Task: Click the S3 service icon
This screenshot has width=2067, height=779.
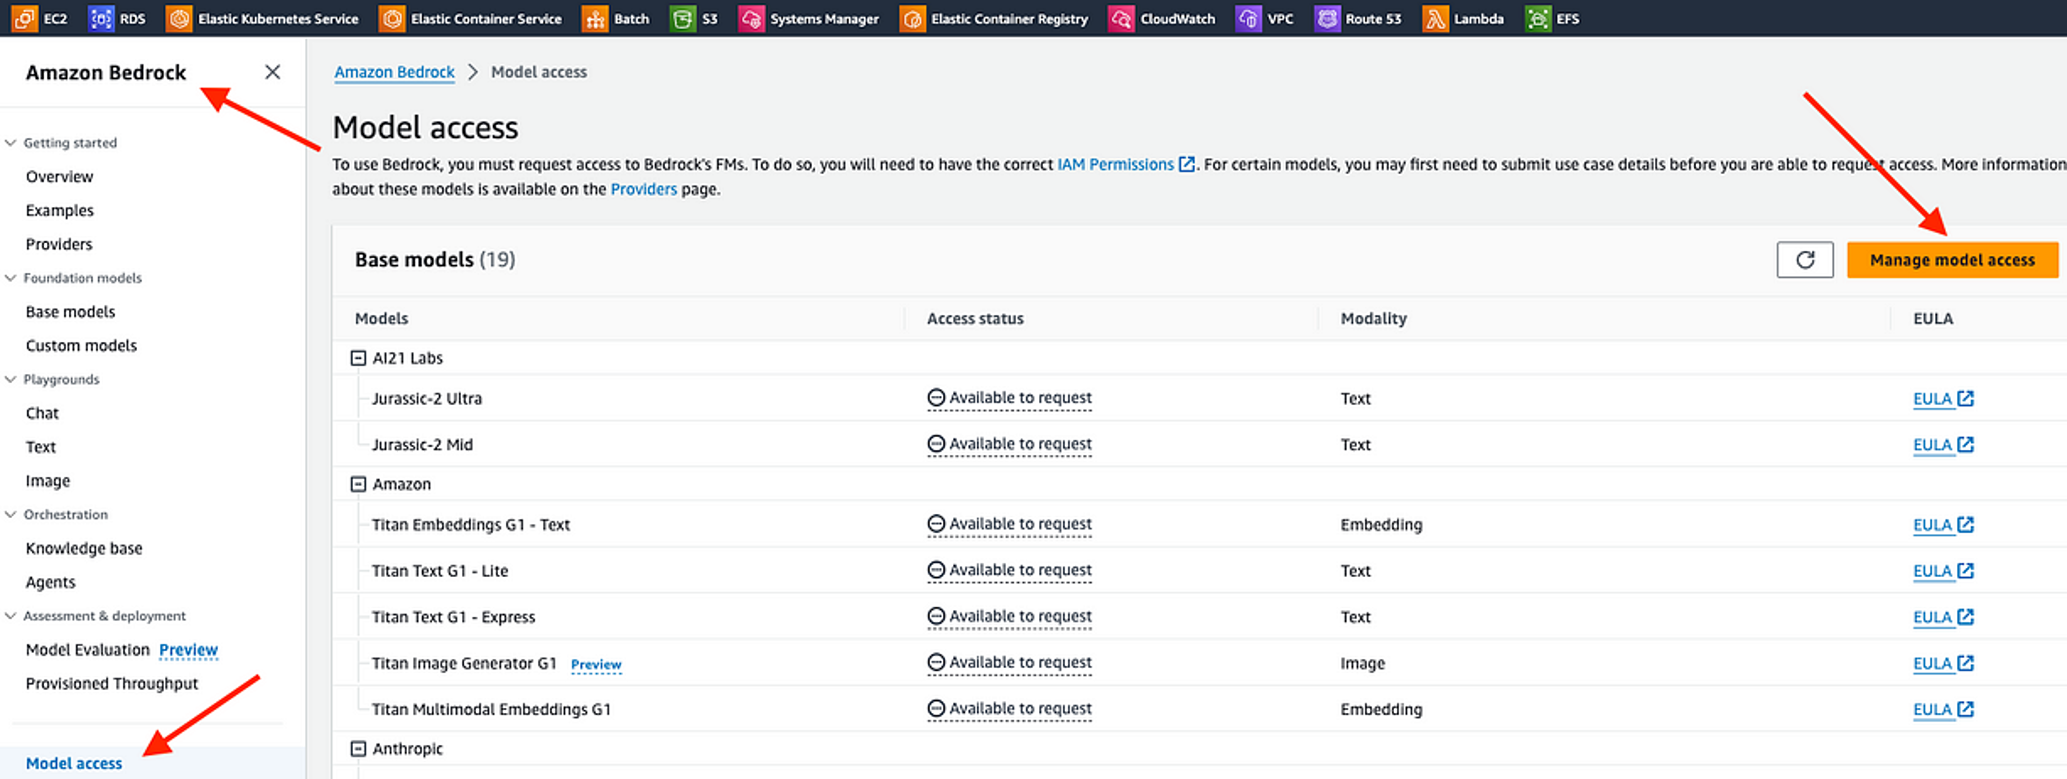Action: (x=683, y=18)
